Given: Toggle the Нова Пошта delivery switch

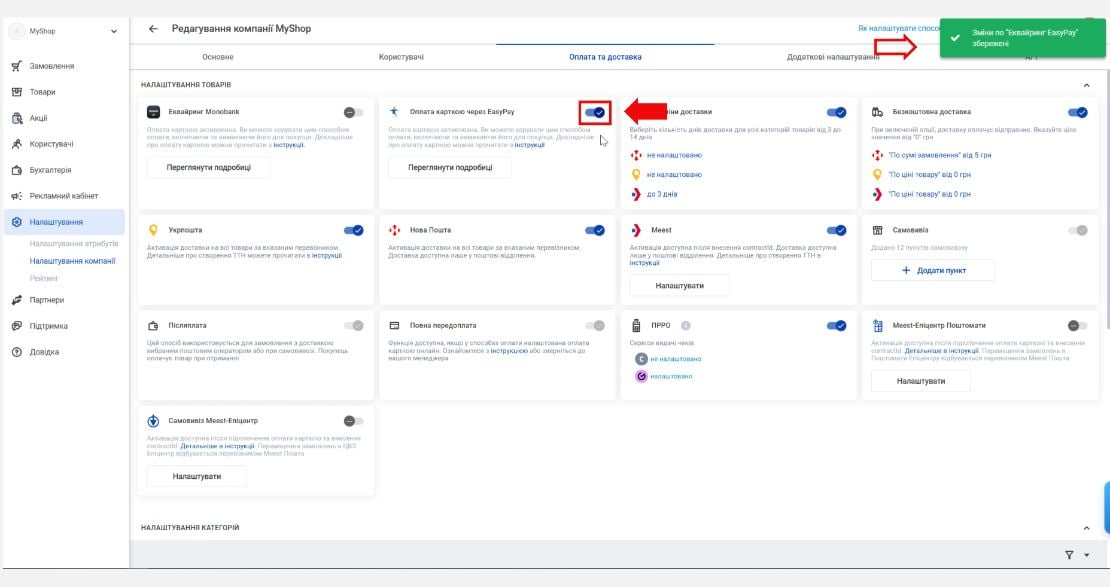Looking at the screenshot, I should 595,230.
